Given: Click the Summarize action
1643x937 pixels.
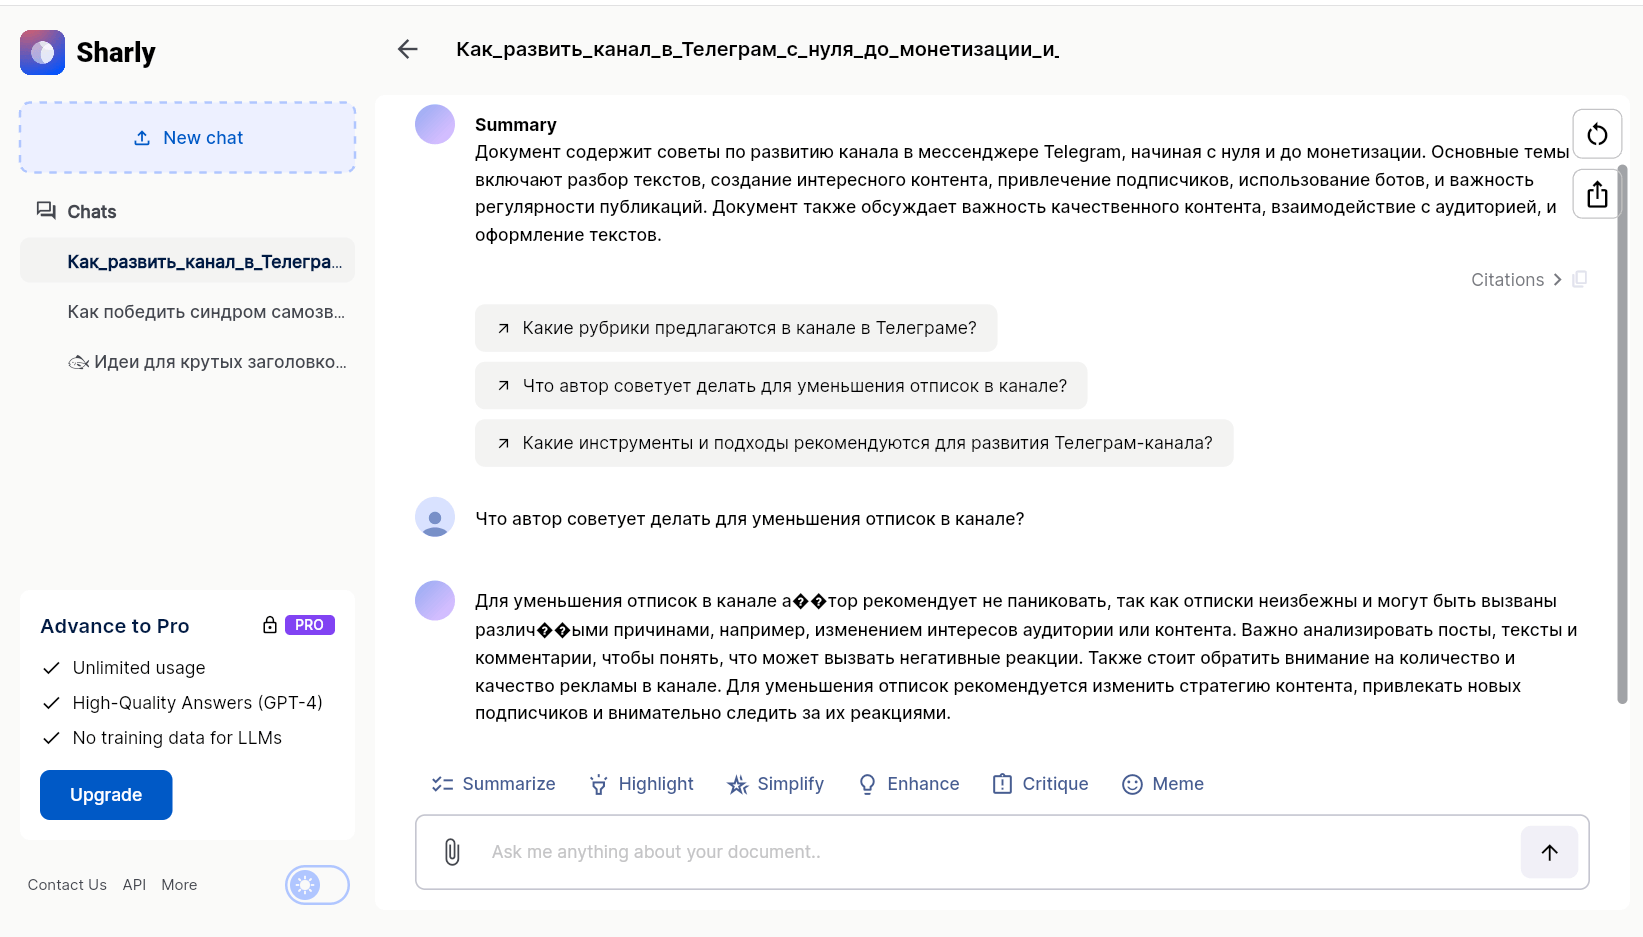Looking at the screenshot, I should pyautogui.click(x=493, y=784).
